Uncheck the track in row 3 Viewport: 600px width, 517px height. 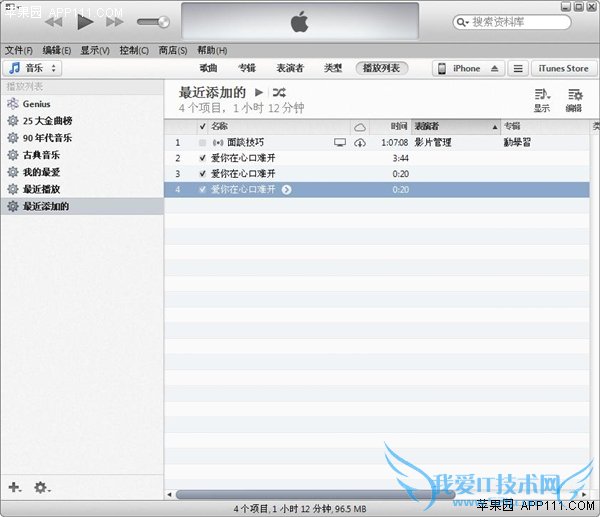[x=203, y=174]
